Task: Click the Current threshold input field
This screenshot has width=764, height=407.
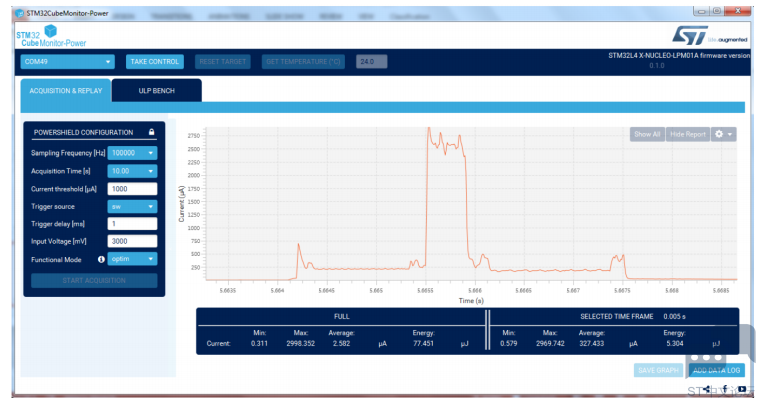Action: coord(132,189)
